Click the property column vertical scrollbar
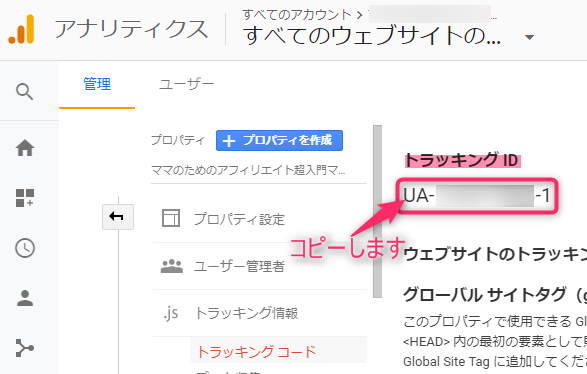The image size is (587, 374). [377, 212]
